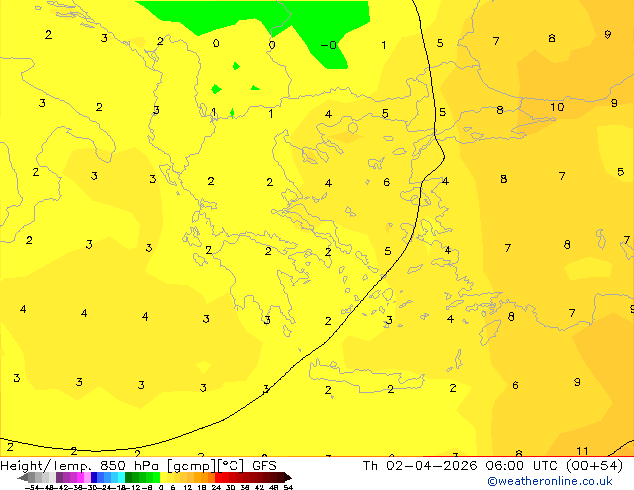This screenshot has width=634, height=490.
Task: Click the dark right arrow of color scale
Action: click(x=288, y=478)
